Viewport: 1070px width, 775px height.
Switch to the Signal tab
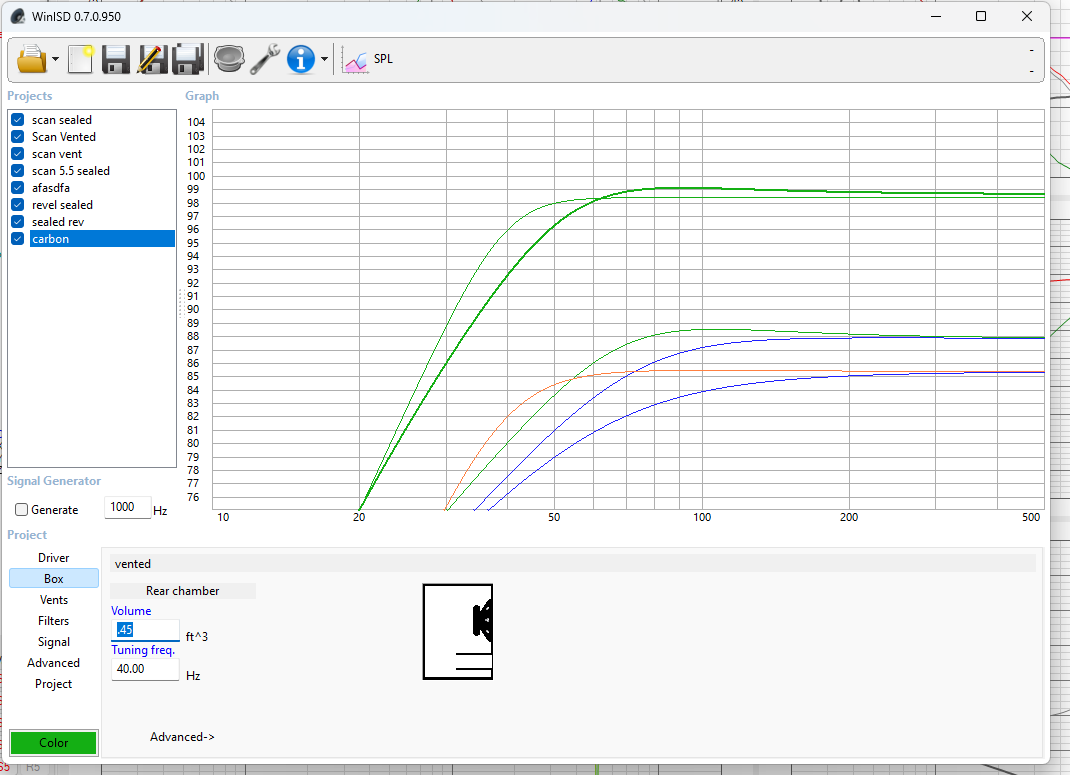54,642
